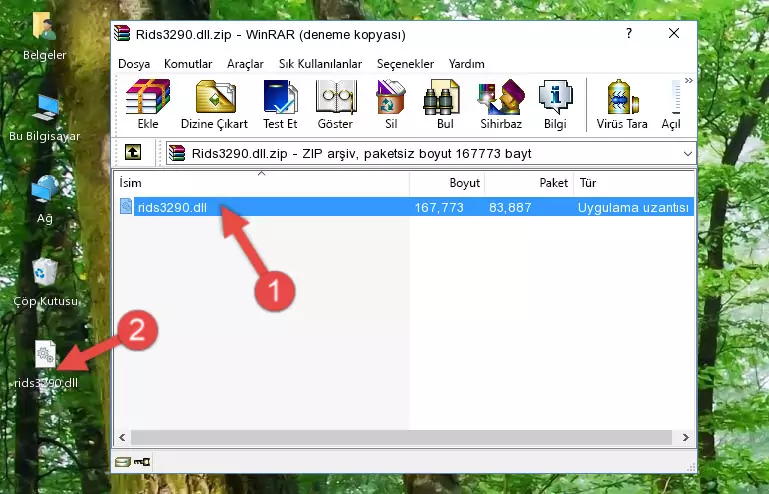Run the Test Et archive test
The height and width of the screenshot is (494, 769).
[x=280, y=104]
